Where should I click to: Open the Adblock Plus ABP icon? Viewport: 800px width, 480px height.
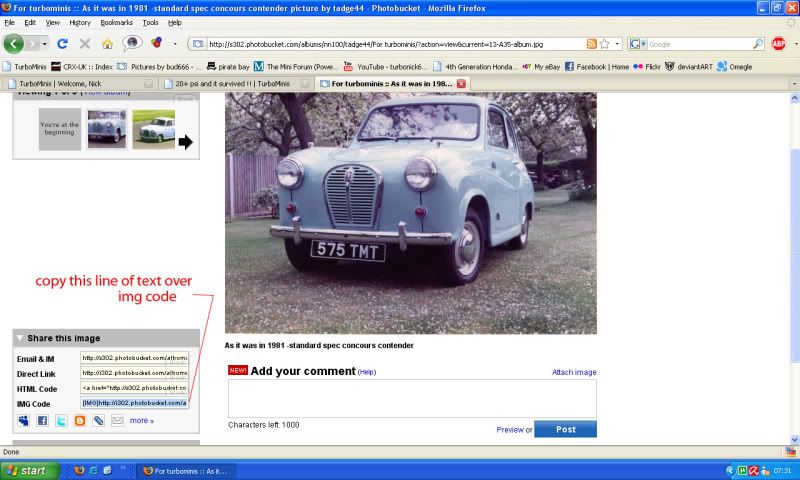click(778, 44)
